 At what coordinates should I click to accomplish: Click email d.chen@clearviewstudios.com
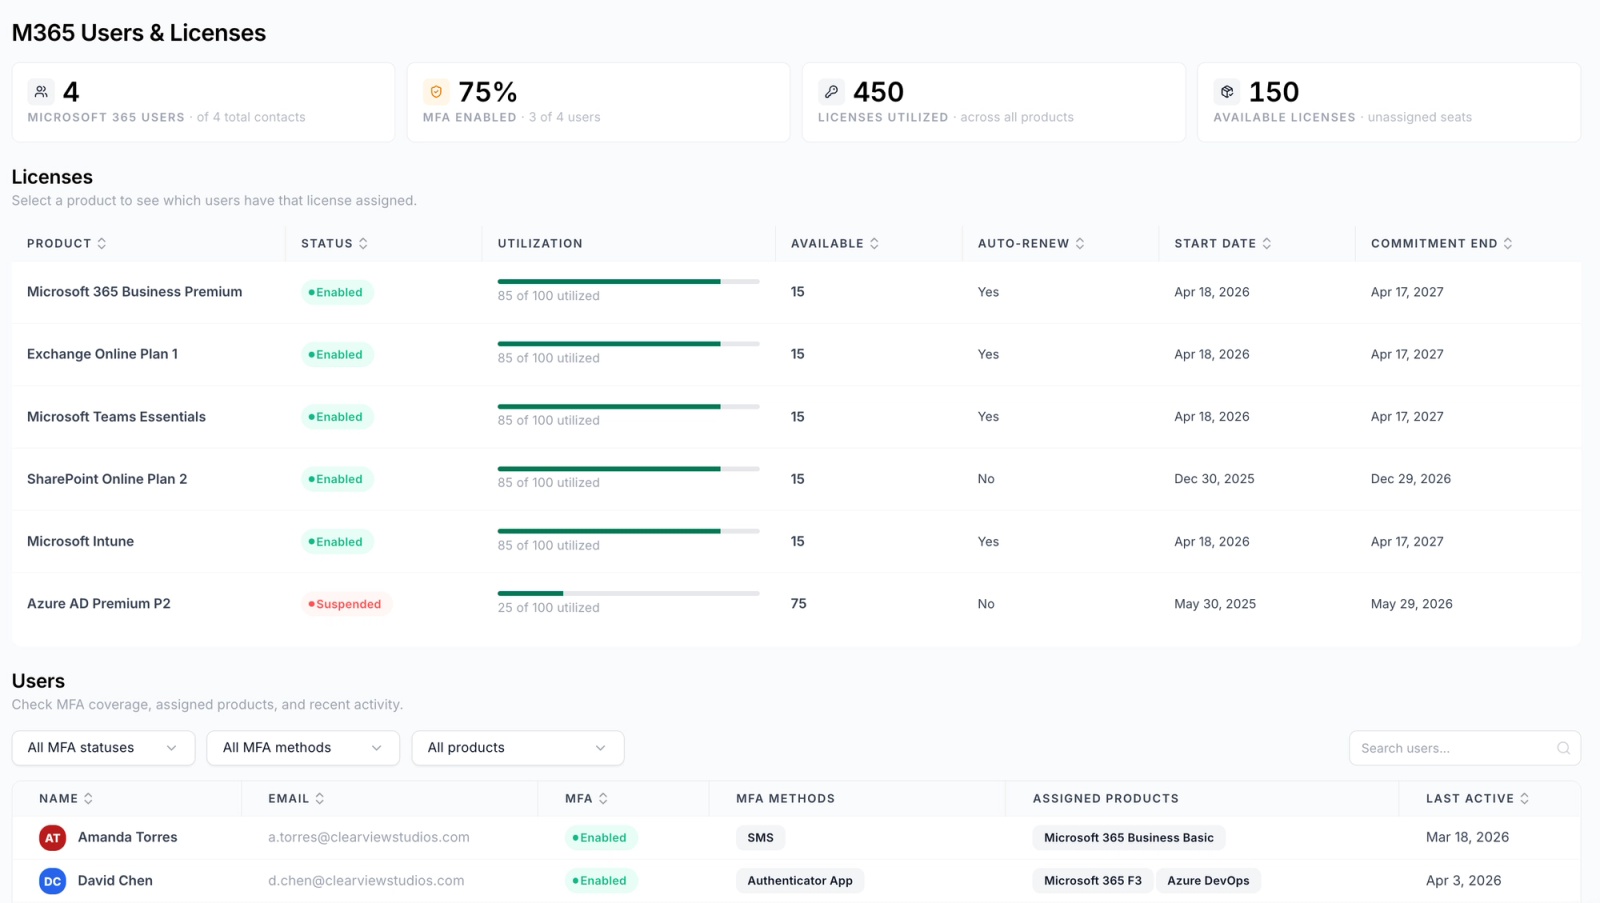(366, 881)
